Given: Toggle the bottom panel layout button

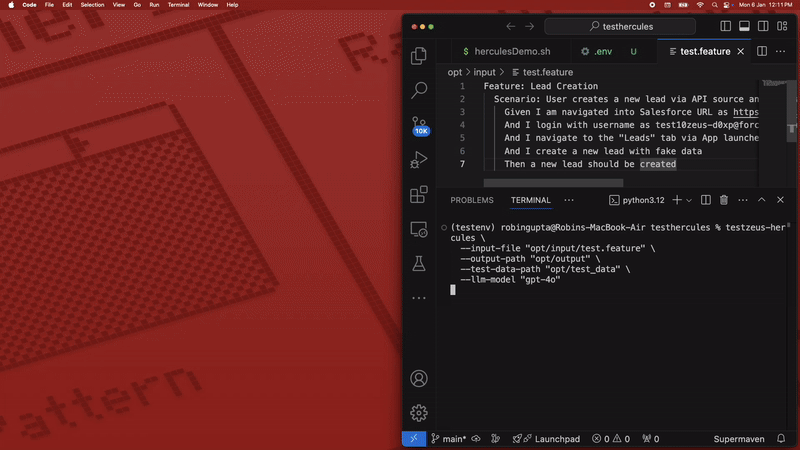Looking at the screenshot, I should [743, 26].
